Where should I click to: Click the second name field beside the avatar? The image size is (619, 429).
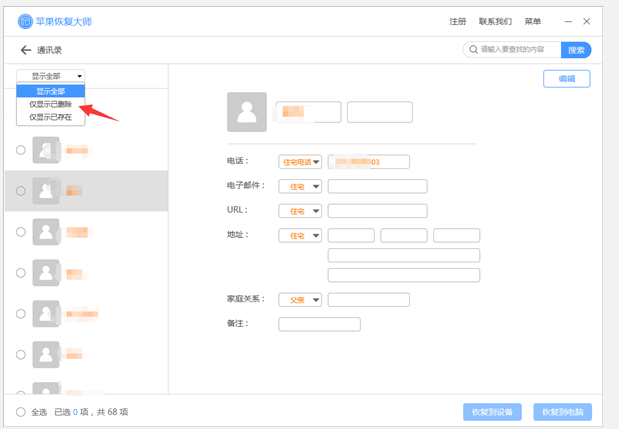pyautogui.click(x=380, y=112)
